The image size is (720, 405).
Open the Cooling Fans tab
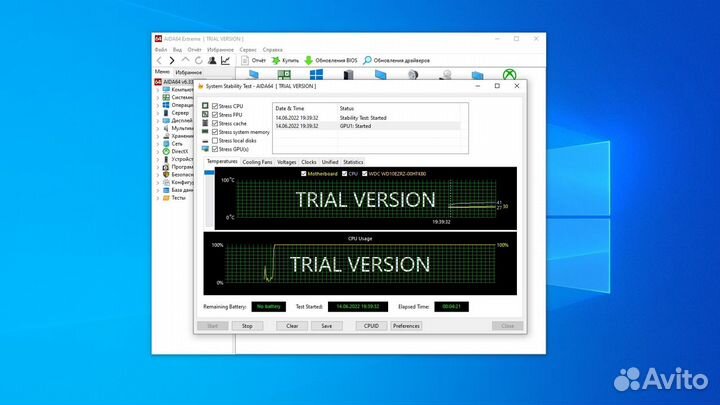click(x=257, y=161)
